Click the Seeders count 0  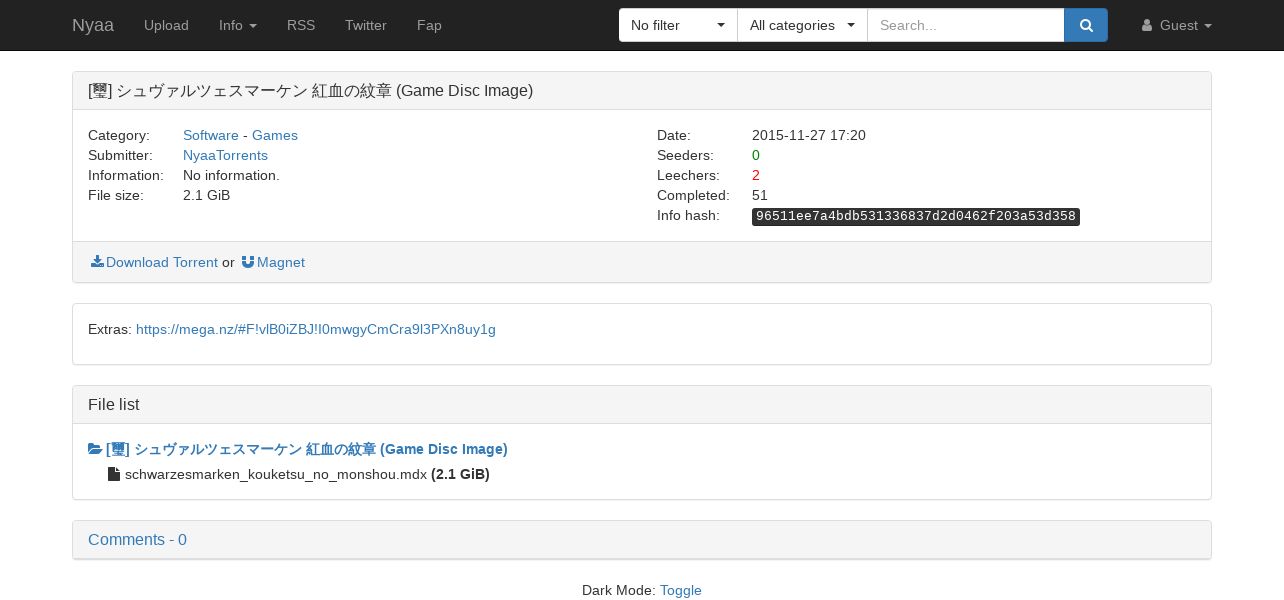756,155
